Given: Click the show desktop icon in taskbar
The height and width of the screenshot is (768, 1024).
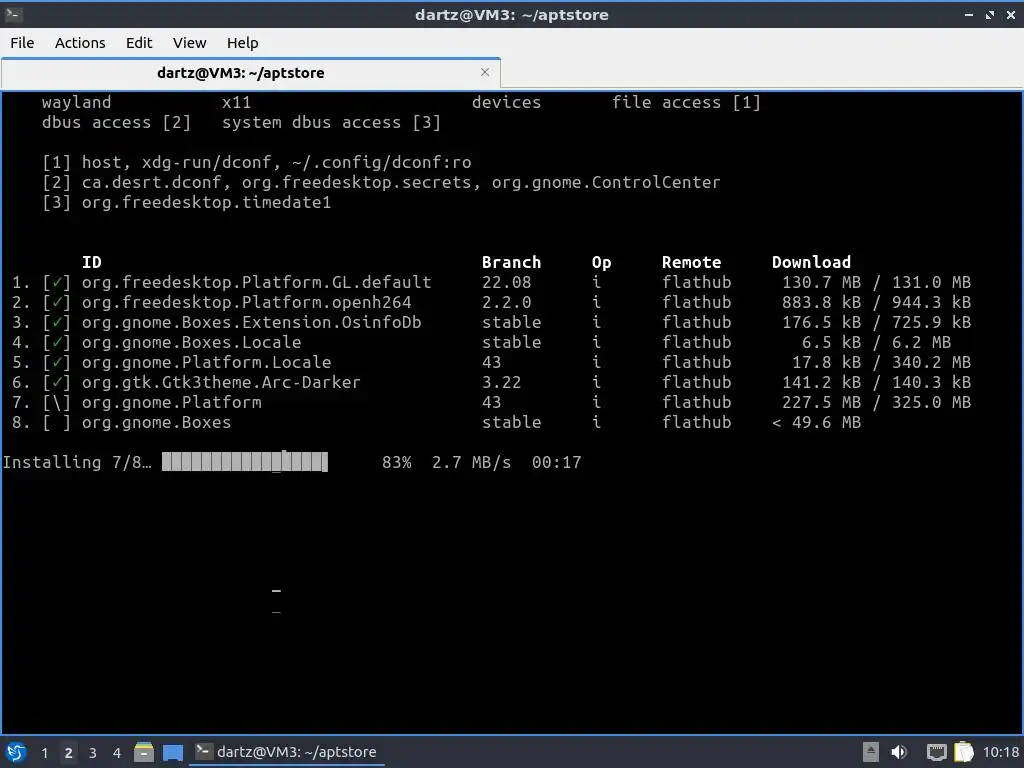Looking at the screenshot, I should coord(172,752).
